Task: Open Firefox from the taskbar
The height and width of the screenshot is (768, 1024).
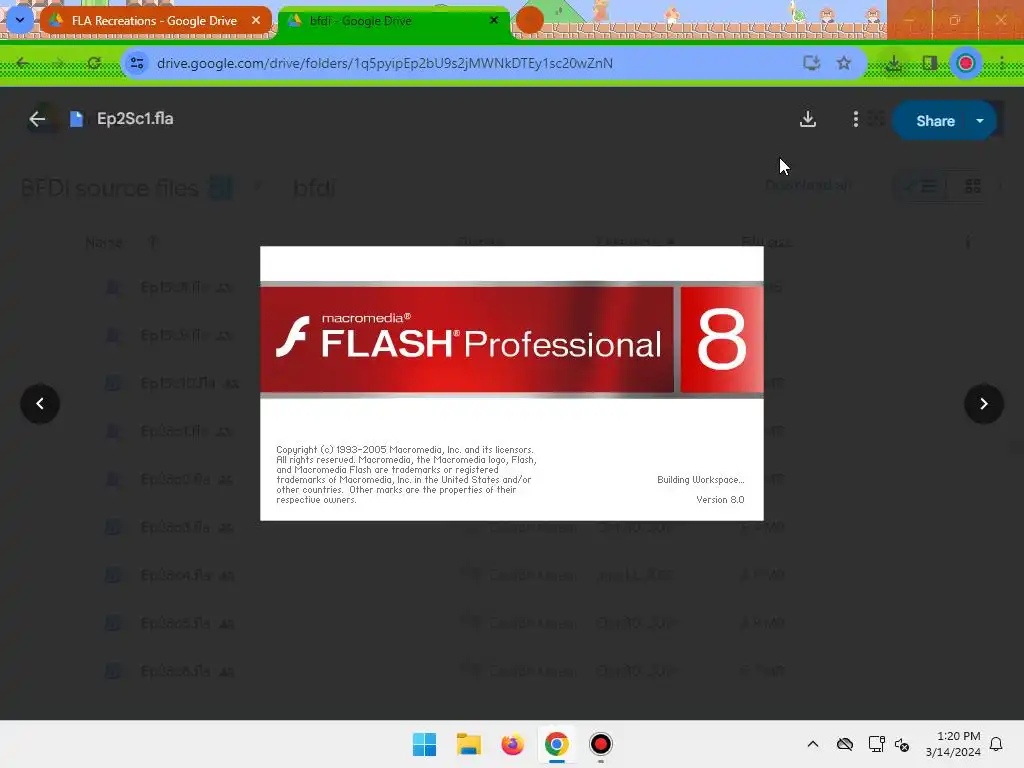Action: click(x=513, y=744)
